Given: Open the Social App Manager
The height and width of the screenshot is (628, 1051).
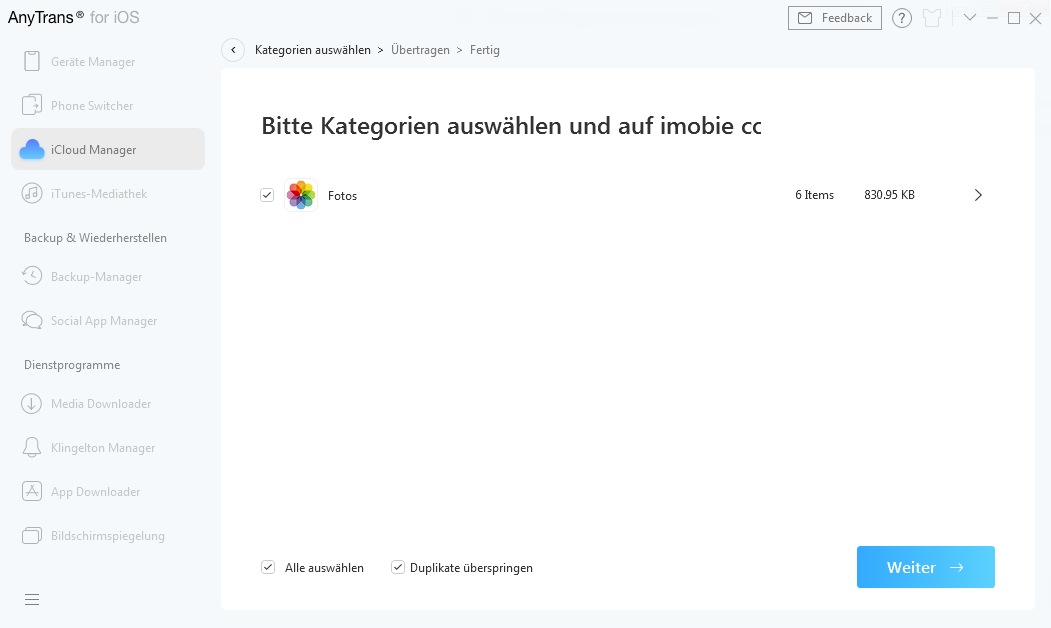Looking at the screenshot, I should (x=103, y=320).
